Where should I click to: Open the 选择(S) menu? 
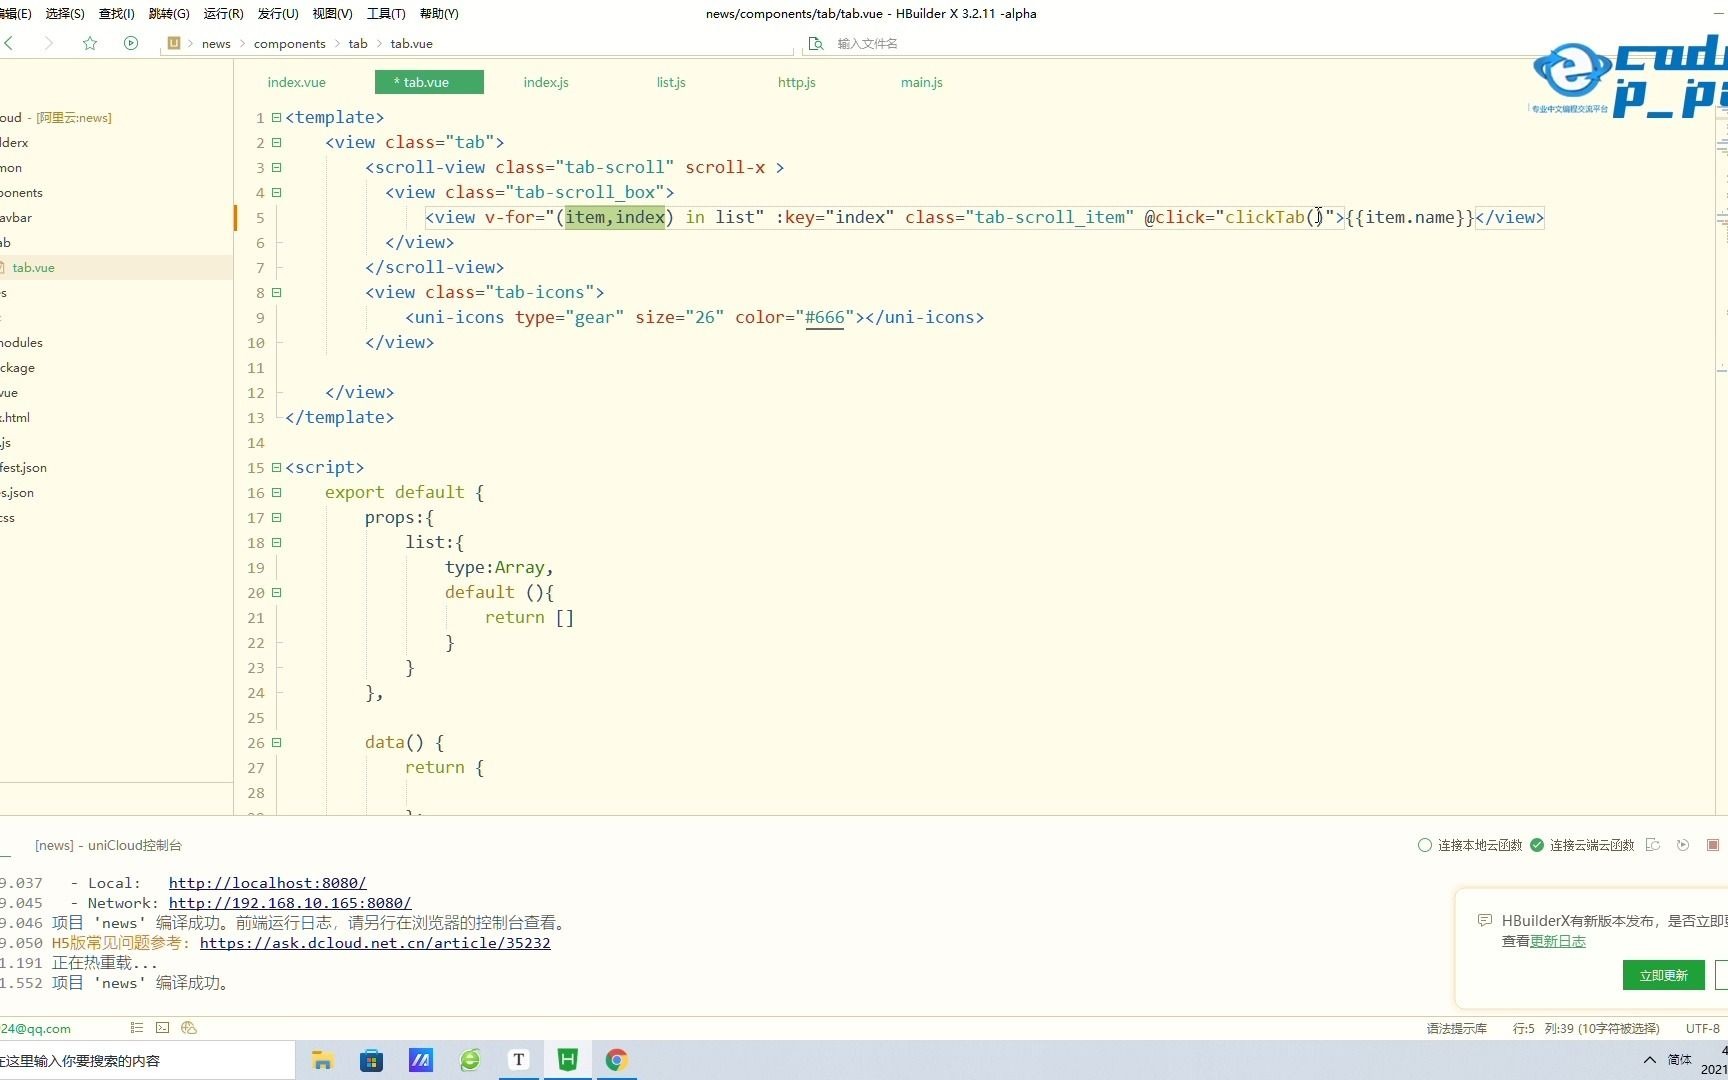click(x=65, y=14)
